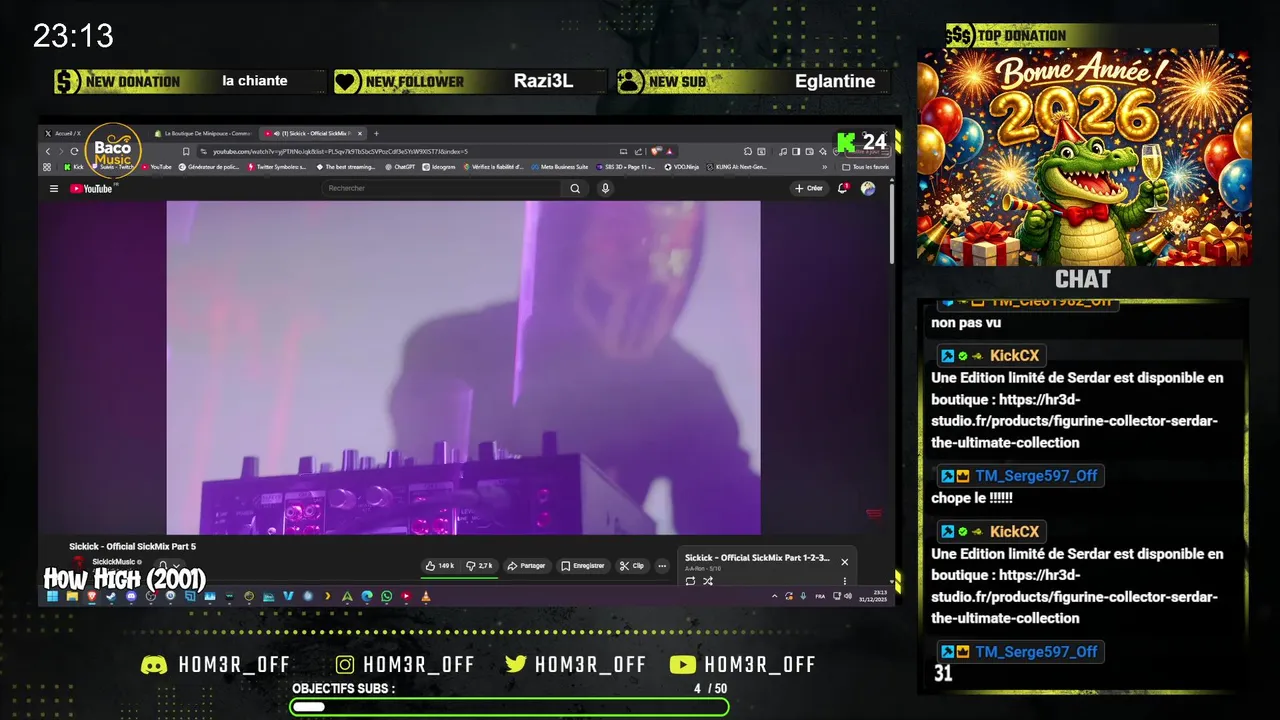Click the YouTube search magnifier button

(575, 188)
